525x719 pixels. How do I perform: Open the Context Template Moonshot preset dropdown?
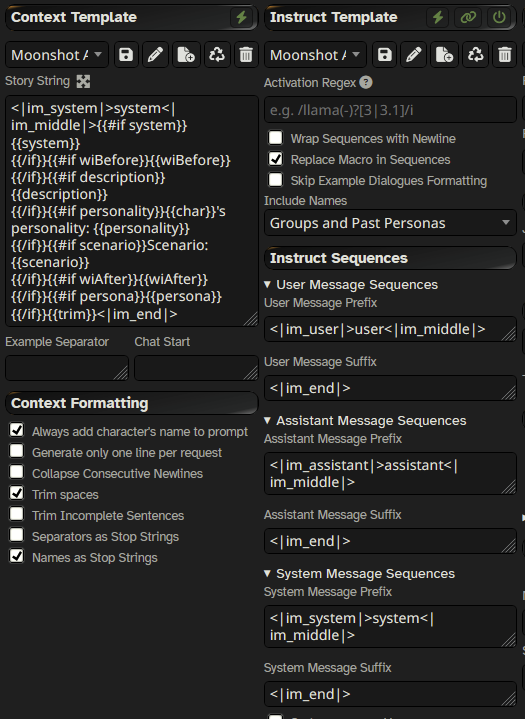pyautogui.click(x=57, y=55)
